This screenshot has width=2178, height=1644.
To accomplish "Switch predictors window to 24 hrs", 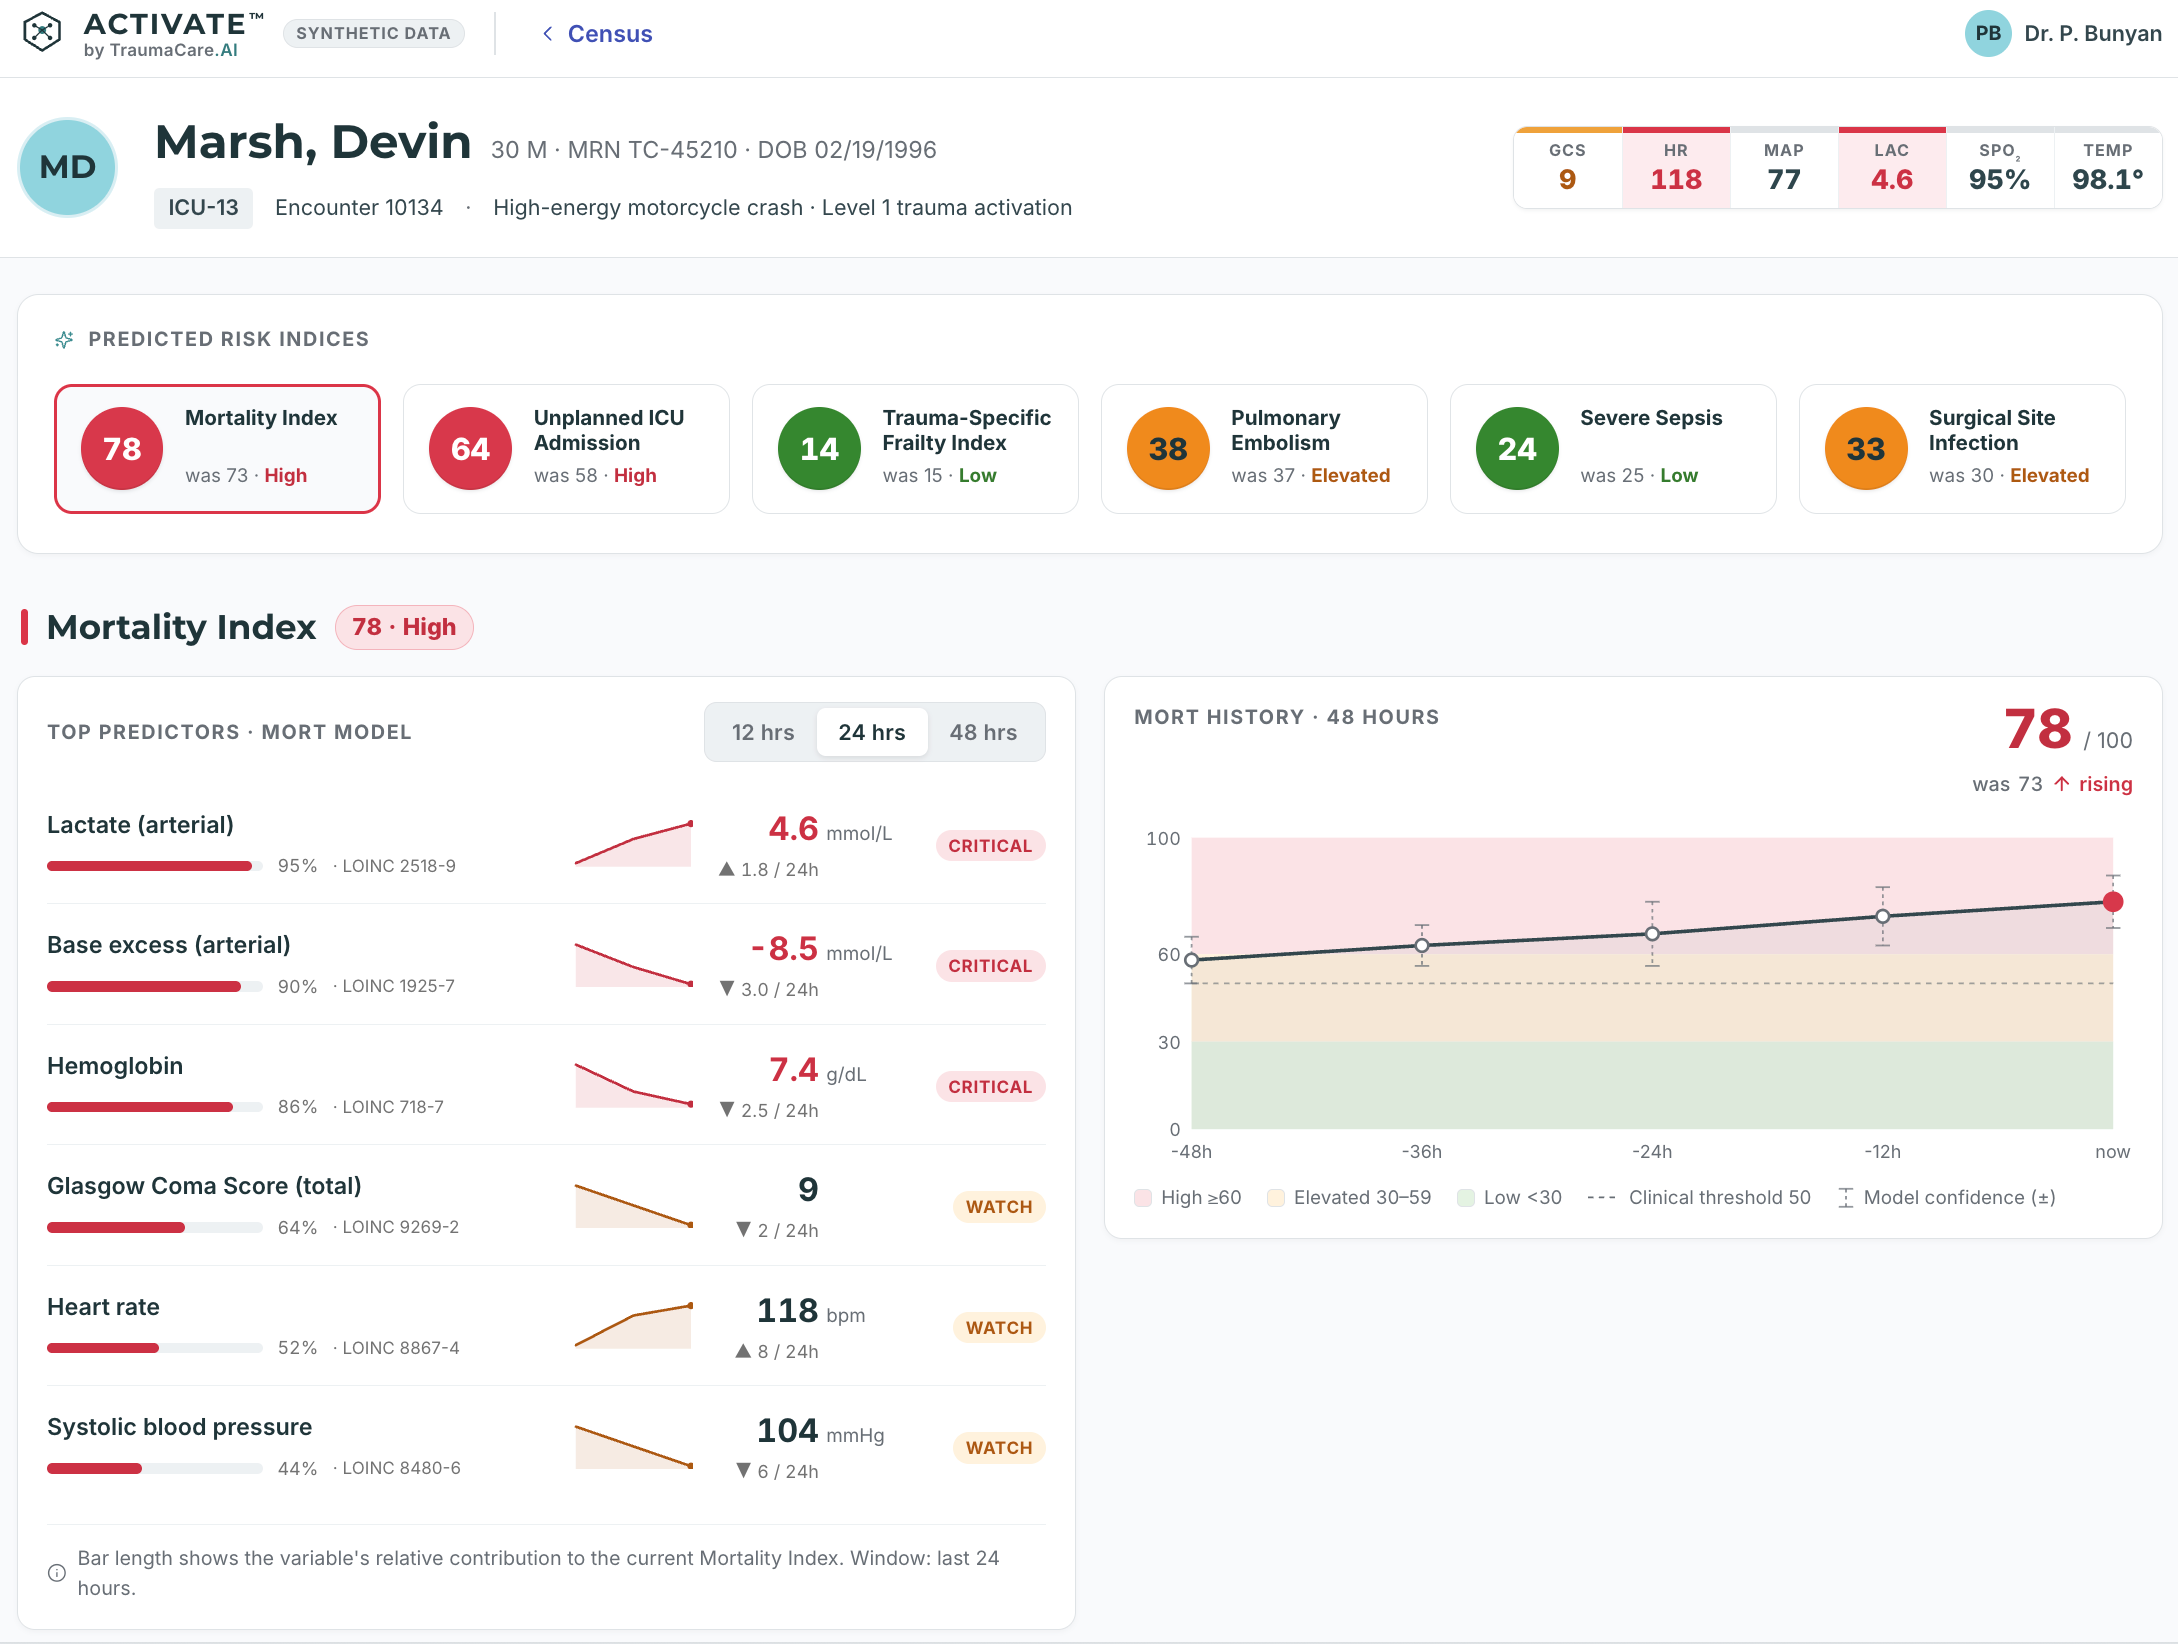I will (872, 732).
